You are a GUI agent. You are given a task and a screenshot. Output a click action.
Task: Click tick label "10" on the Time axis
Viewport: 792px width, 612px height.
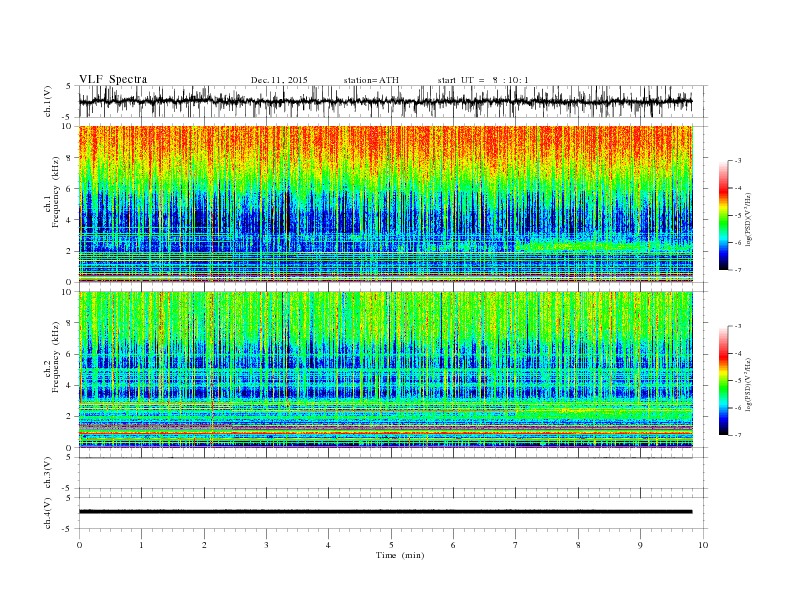pos(703,545)
